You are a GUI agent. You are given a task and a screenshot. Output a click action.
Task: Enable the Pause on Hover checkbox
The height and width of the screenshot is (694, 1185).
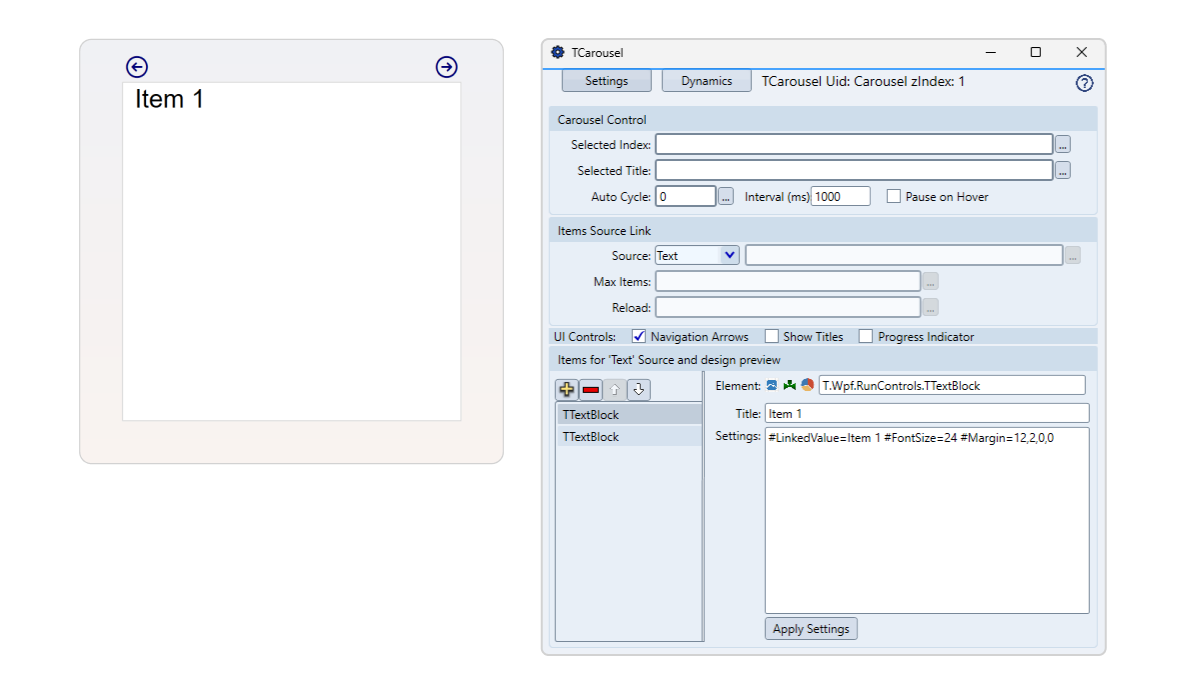pos(893,197)
